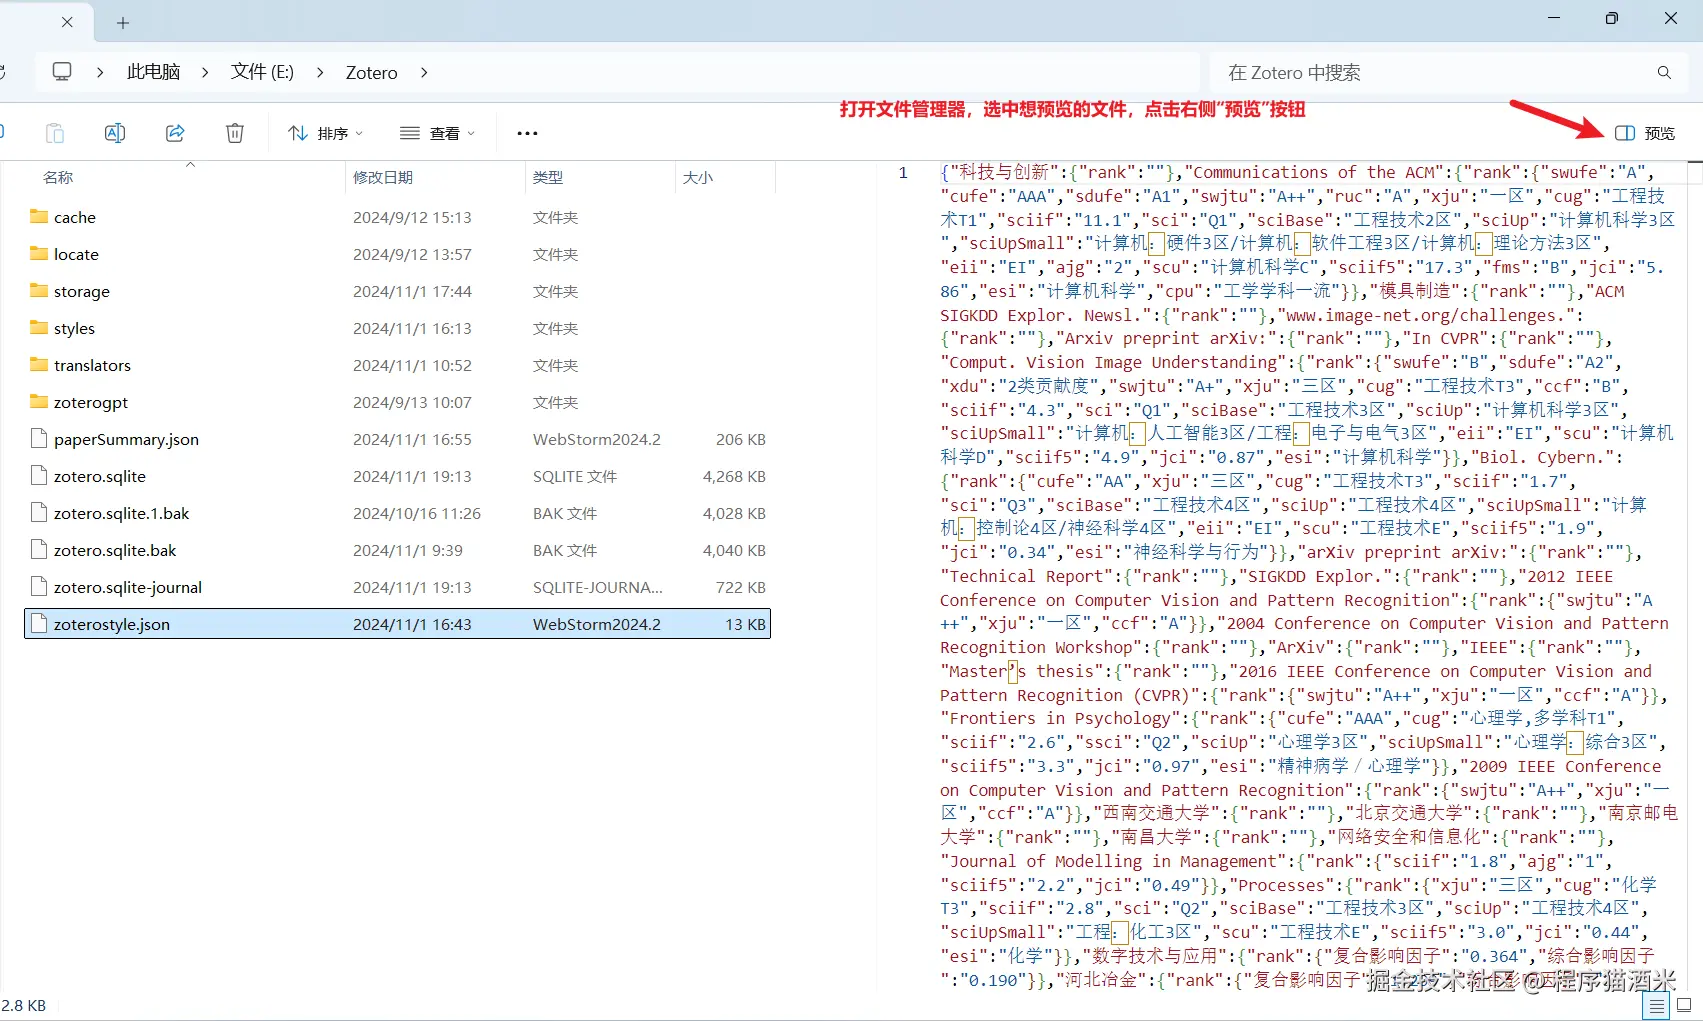Open the more options ellipsis menu
Screen dimensions: 1703x1021
(527, 133)
